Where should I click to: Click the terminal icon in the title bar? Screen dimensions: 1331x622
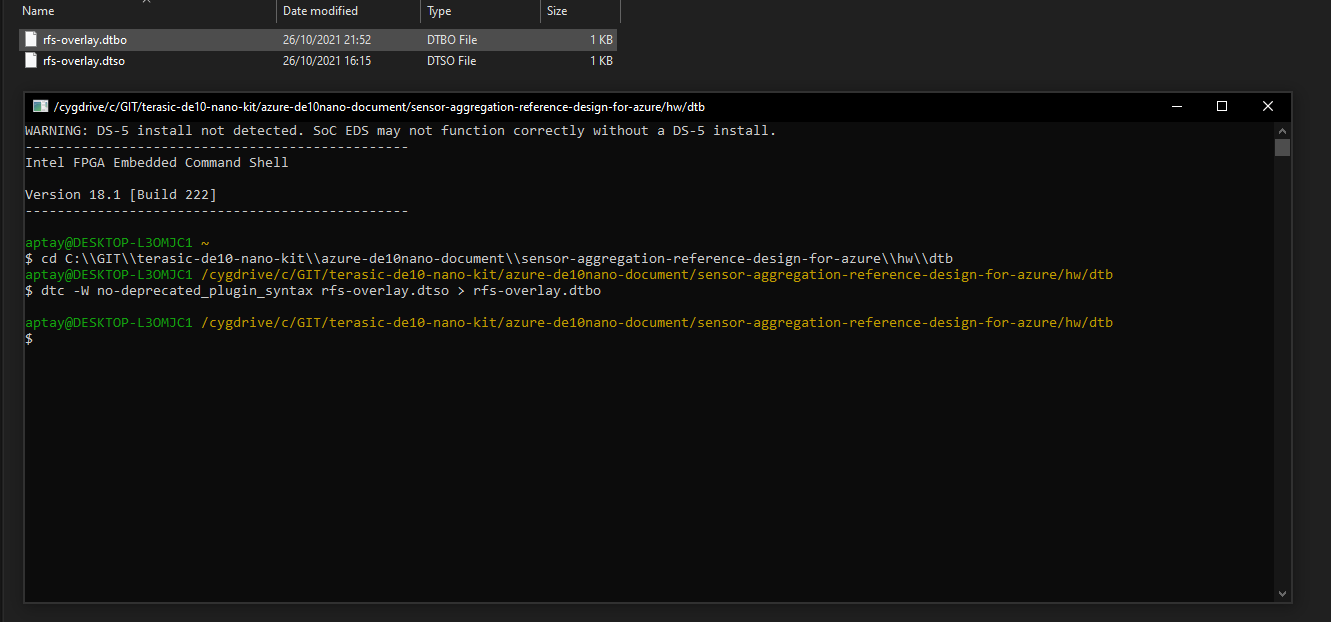click(40, 107)
